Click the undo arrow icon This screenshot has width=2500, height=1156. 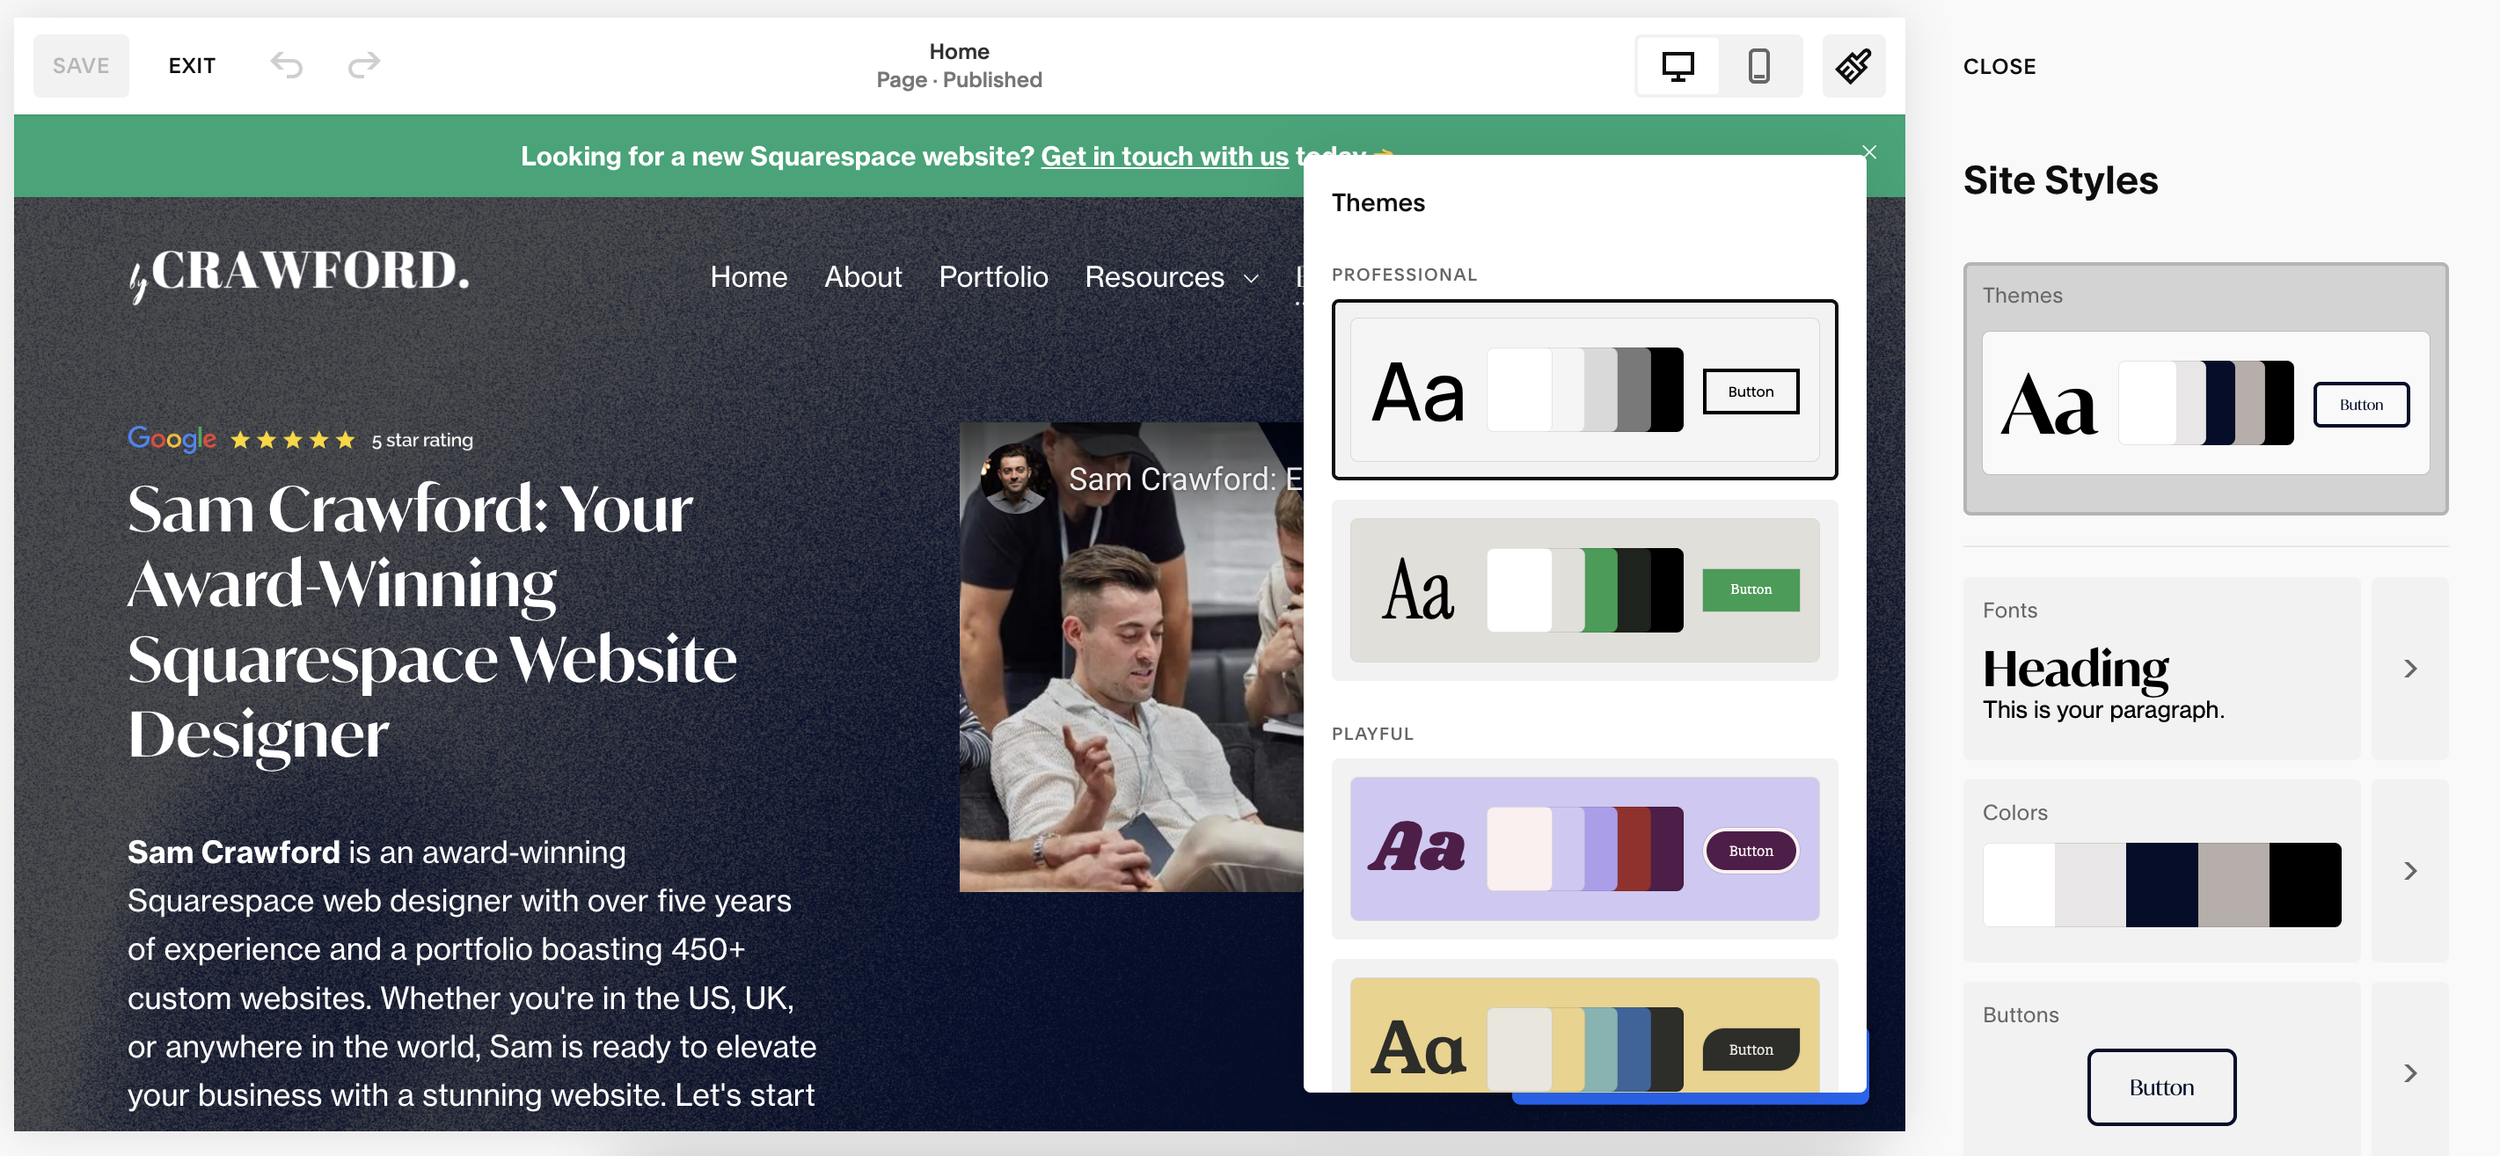[x=286, y=66]
